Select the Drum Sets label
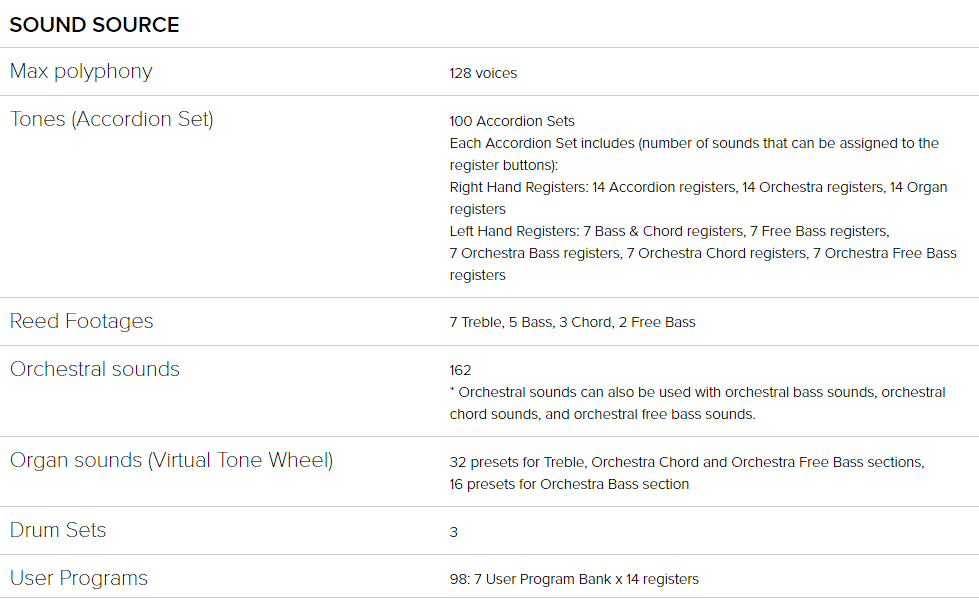 click(58, 530)
